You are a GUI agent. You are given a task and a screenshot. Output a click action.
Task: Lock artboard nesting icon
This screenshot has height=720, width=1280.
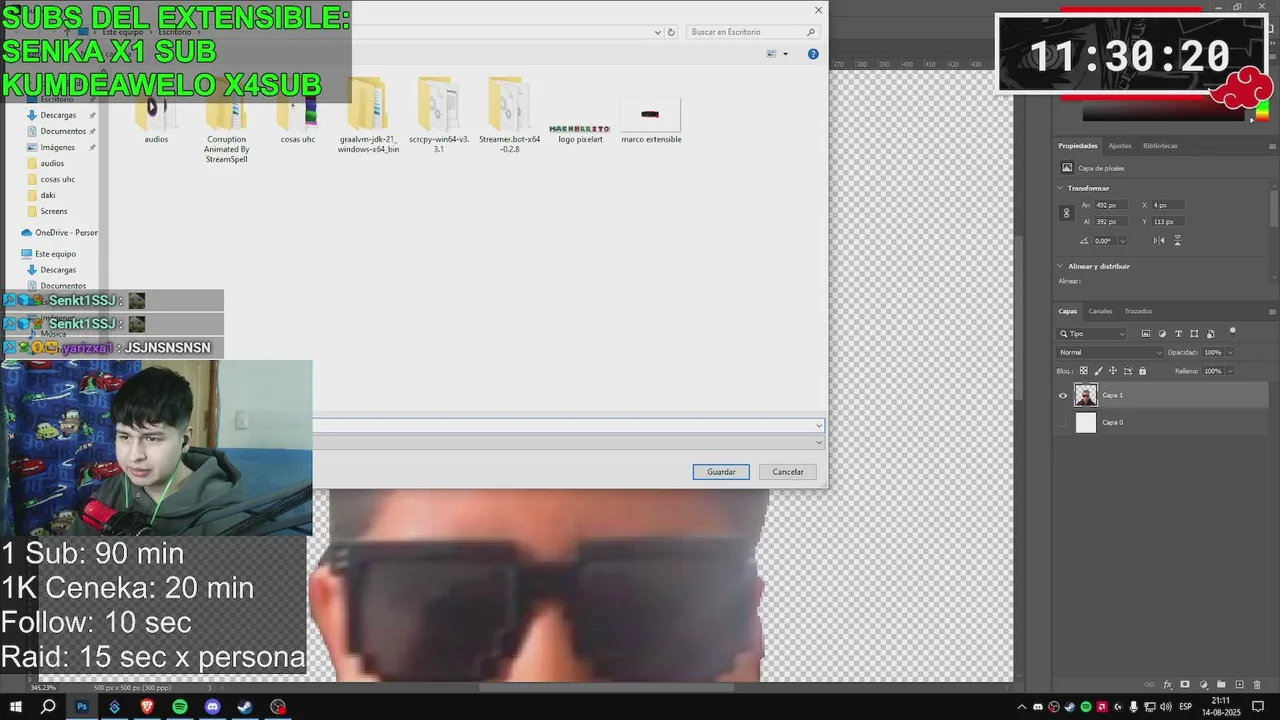point(1128,371)
